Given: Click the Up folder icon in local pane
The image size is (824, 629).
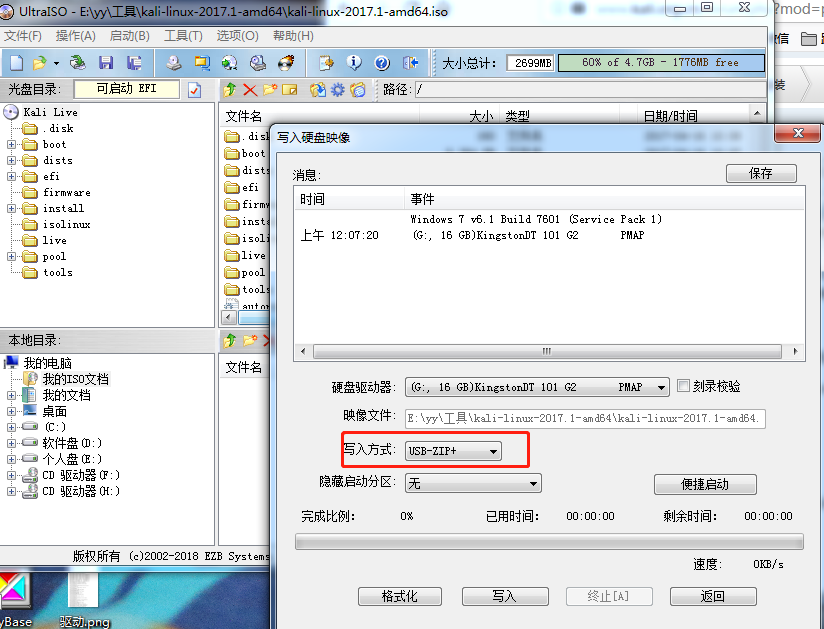Looking at the screenshot, I should [230, 341].
